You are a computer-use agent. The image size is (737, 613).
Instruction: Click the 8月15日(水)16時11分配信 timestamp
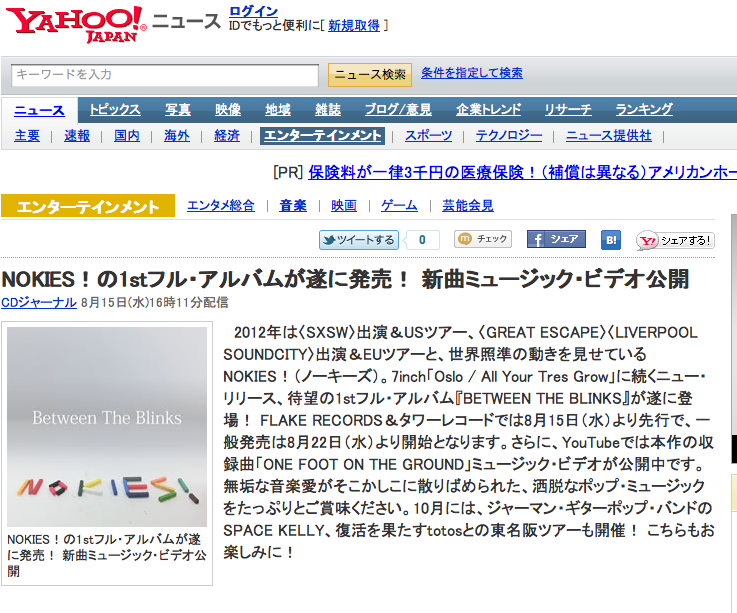pos(155,303)
